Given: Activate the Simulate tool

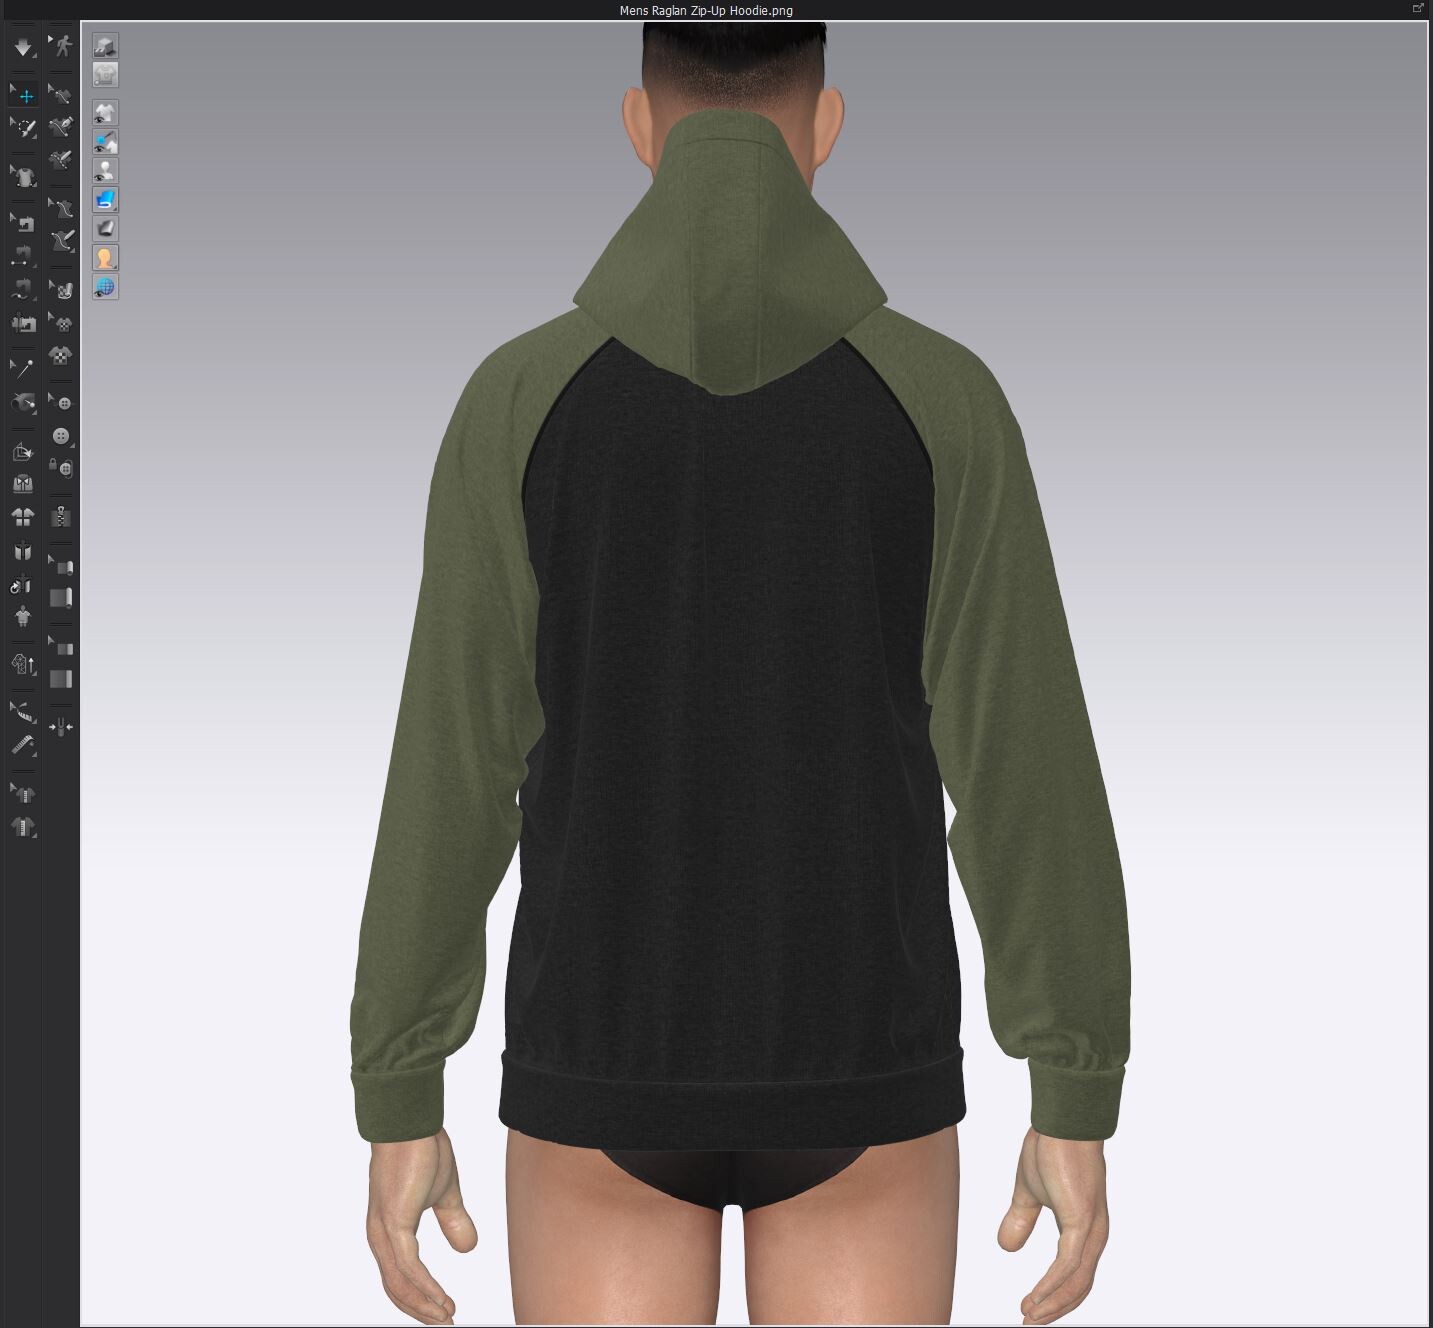Looking at the screenshot, I should tap(24, 47).
